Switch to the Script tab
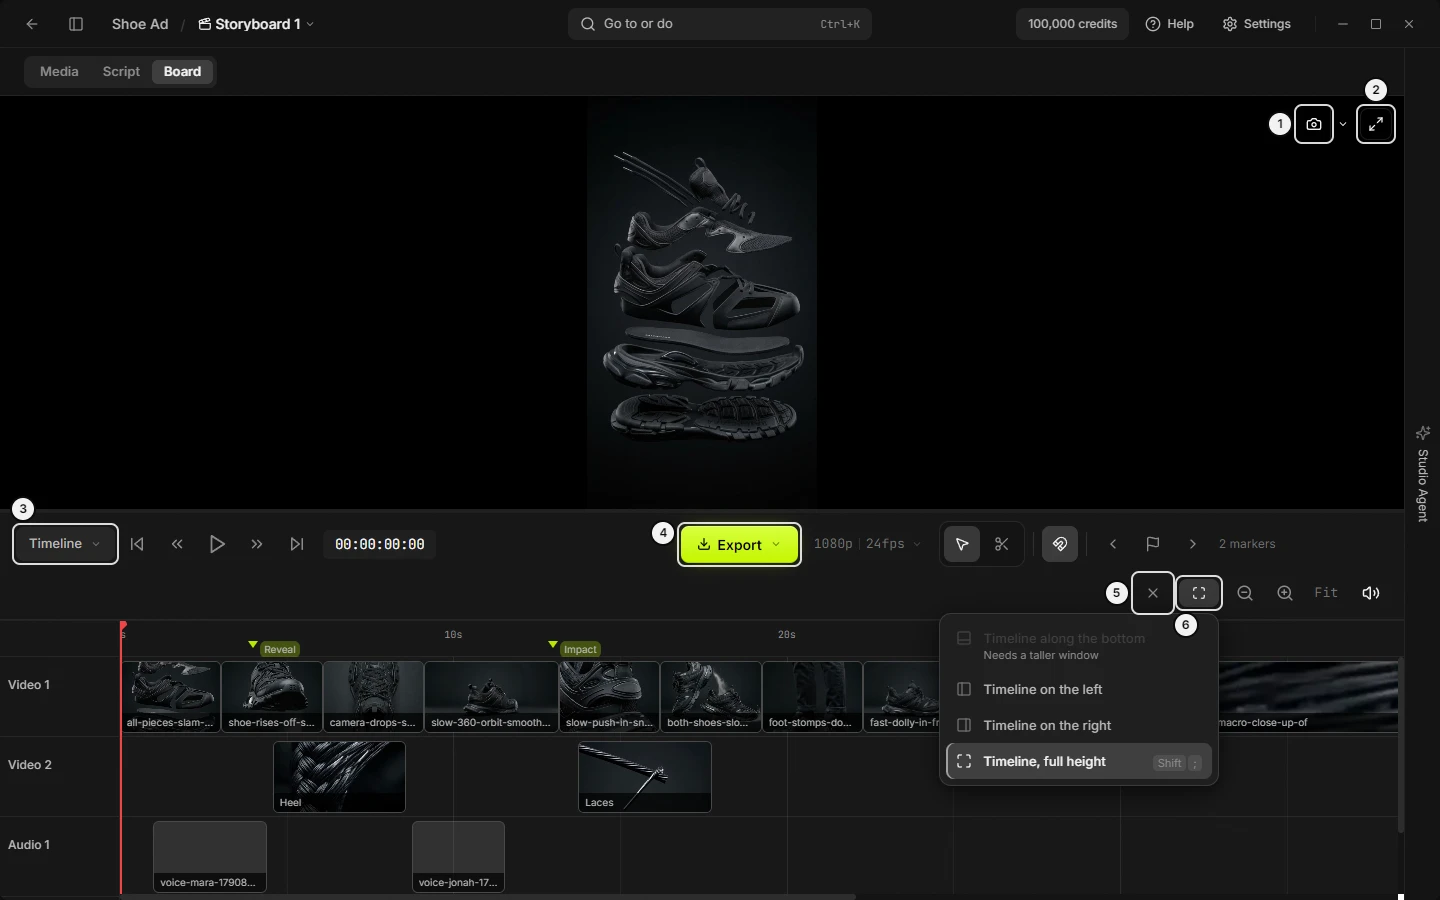Image resolution: width=1440 pixels, height=900 pixels. pos(121,72)
